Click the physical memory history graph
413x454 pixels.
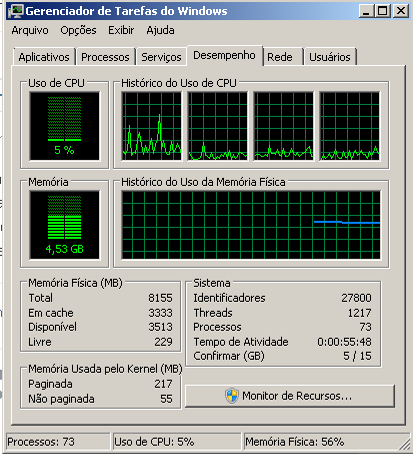251,225
